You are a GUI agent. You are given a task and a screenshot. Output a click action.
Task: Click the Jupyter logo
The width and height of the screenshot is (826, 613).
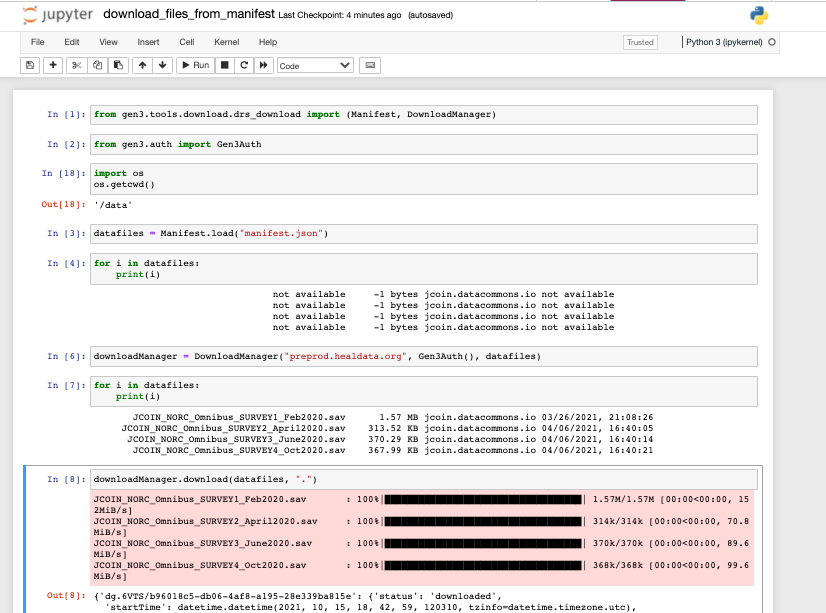pos(58,15)
